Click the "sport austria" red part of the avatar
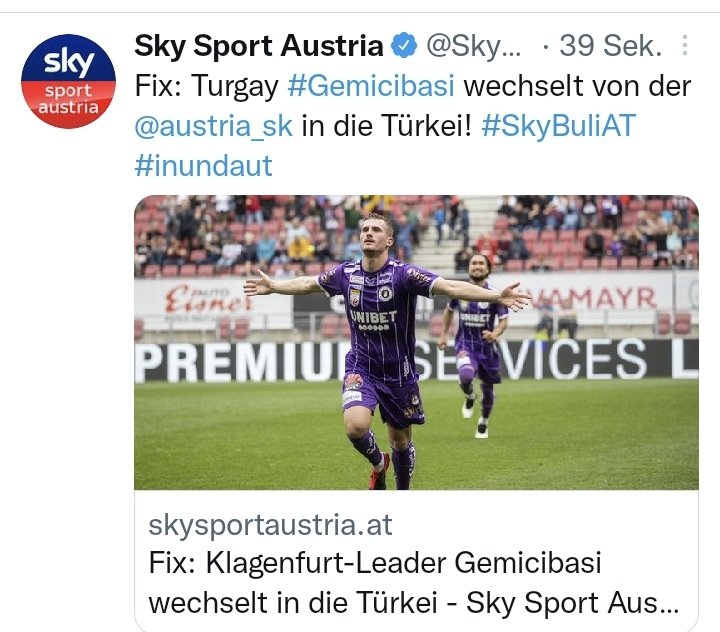The width and height of the screenshot is (720, 632). 68,99
